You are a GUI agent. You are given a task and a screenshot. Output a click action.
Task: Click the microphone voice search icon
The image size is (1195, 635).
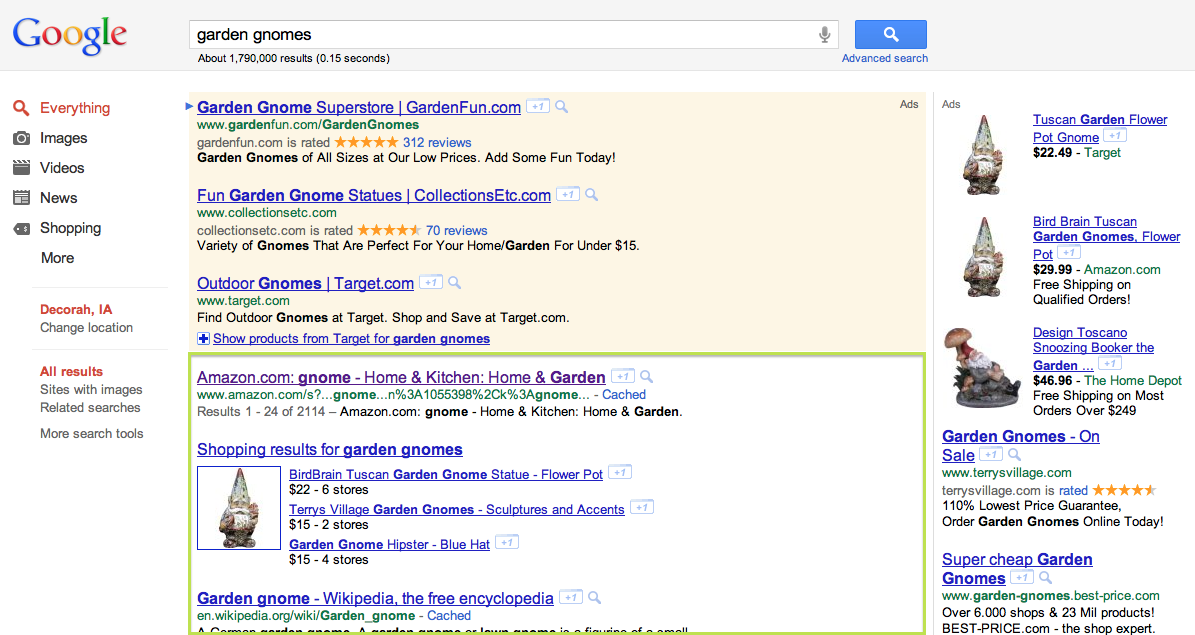click(825, 35)
